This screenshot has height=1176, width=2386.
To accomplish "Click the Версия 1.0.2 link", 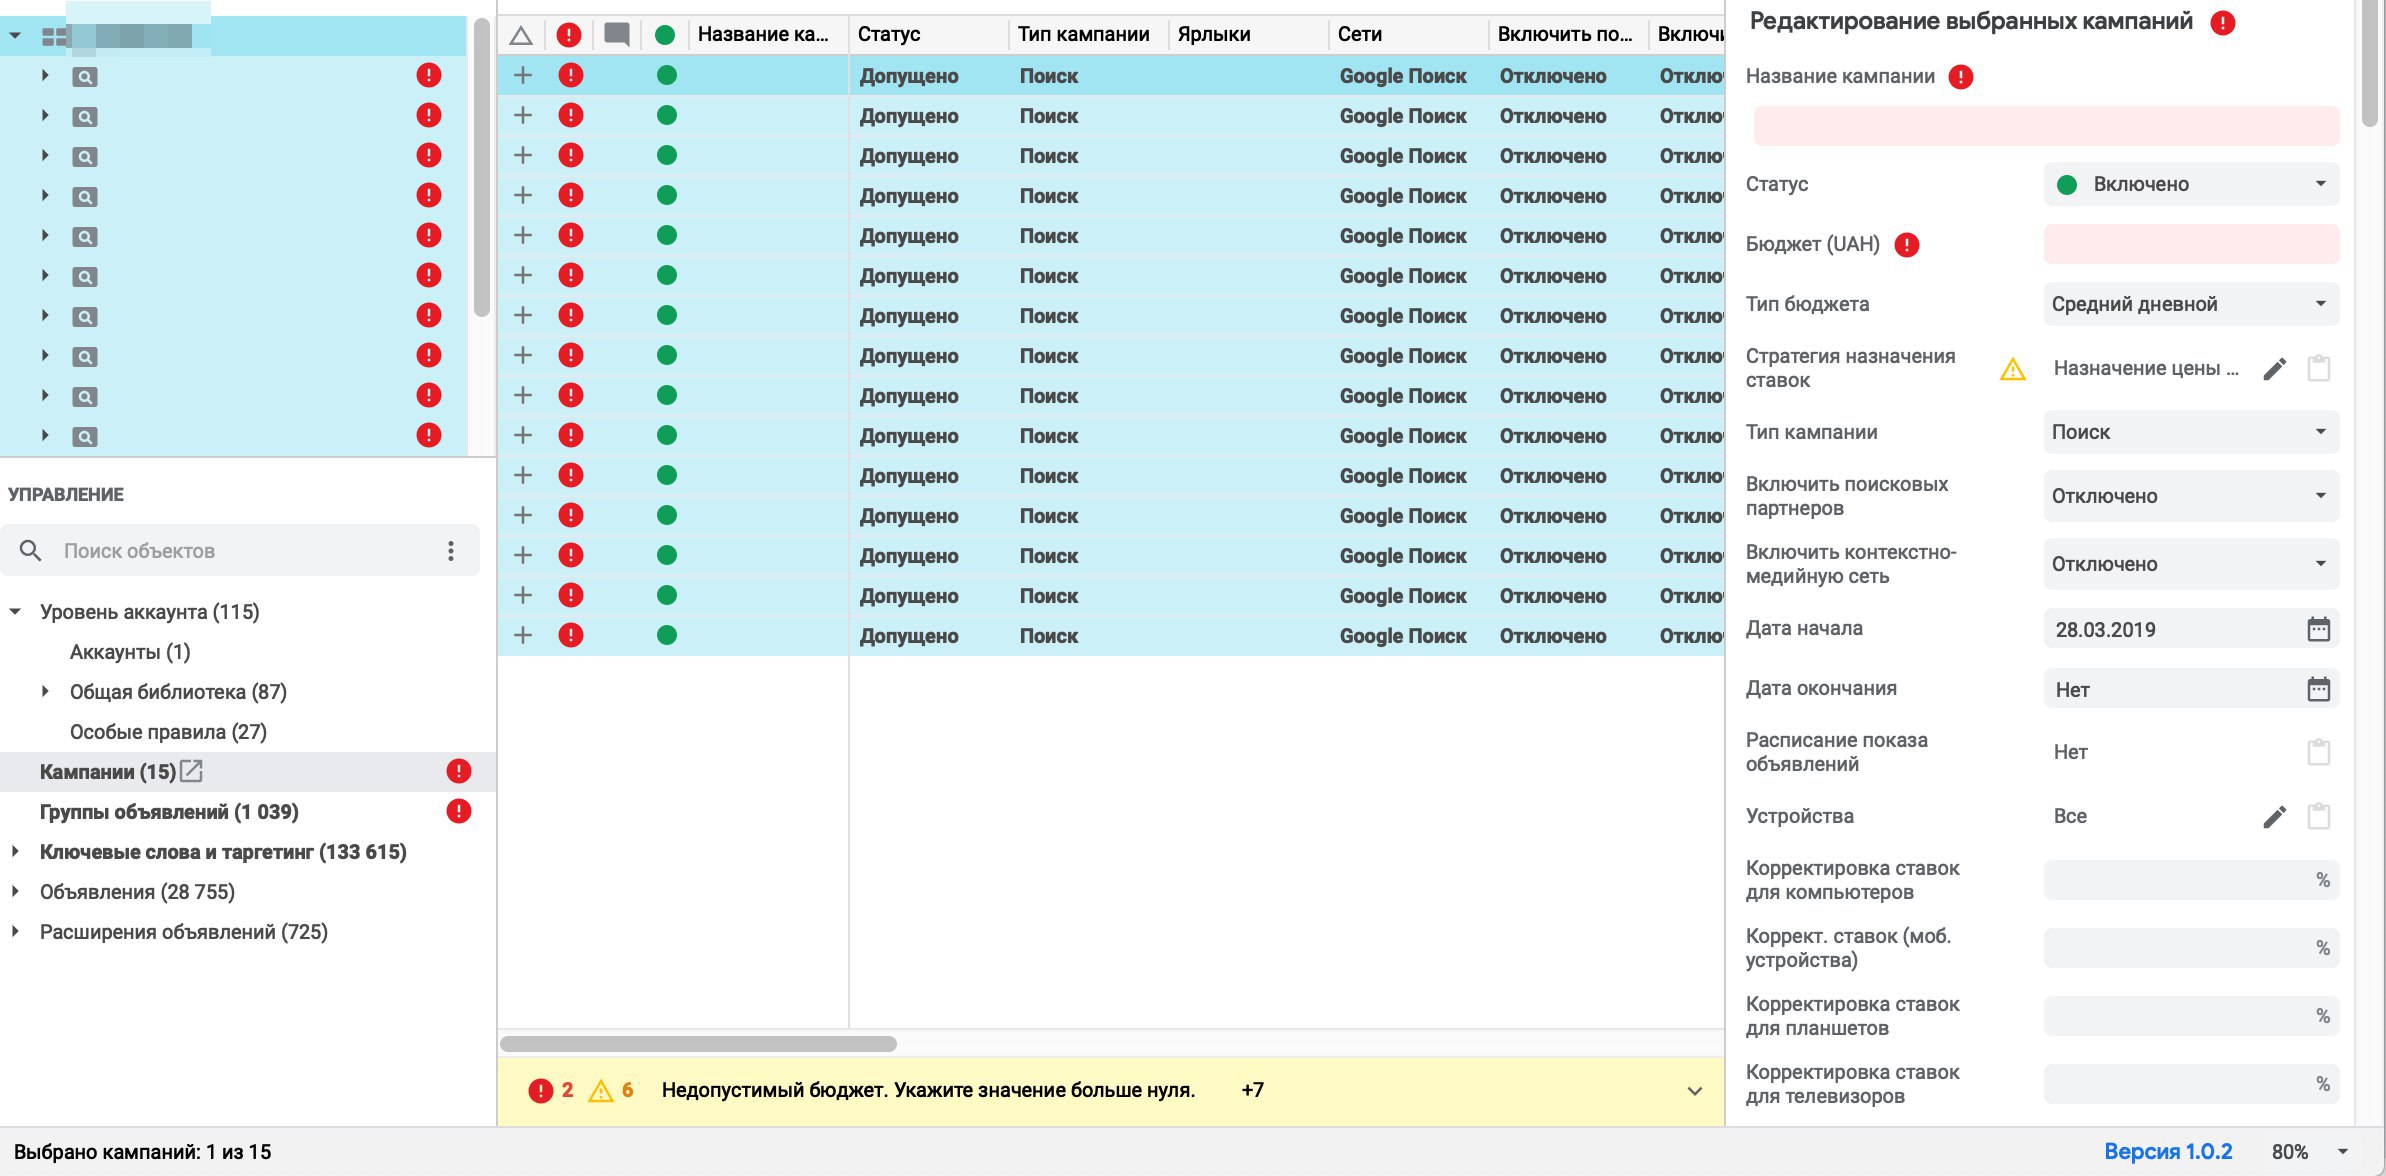I will pos(2168,1152).
